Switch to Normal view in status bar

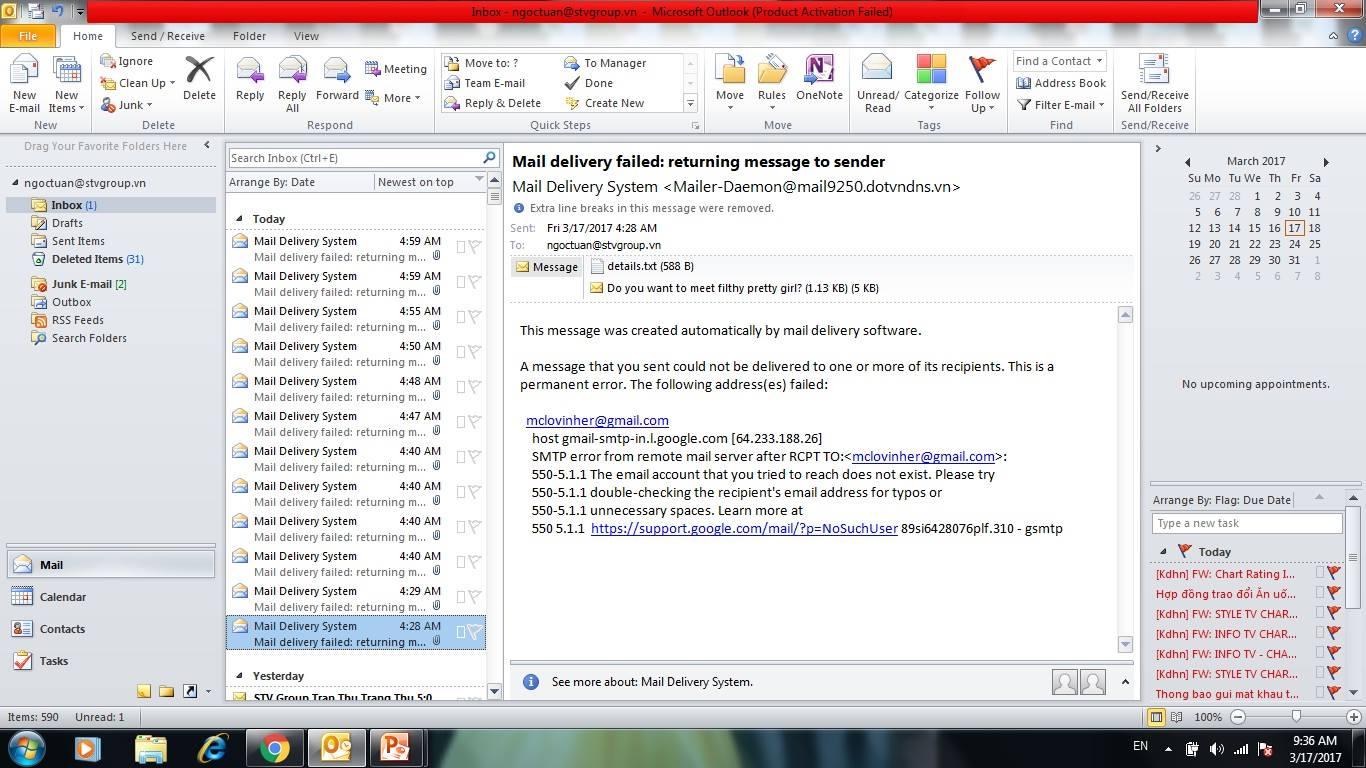tap(1156, 717)
